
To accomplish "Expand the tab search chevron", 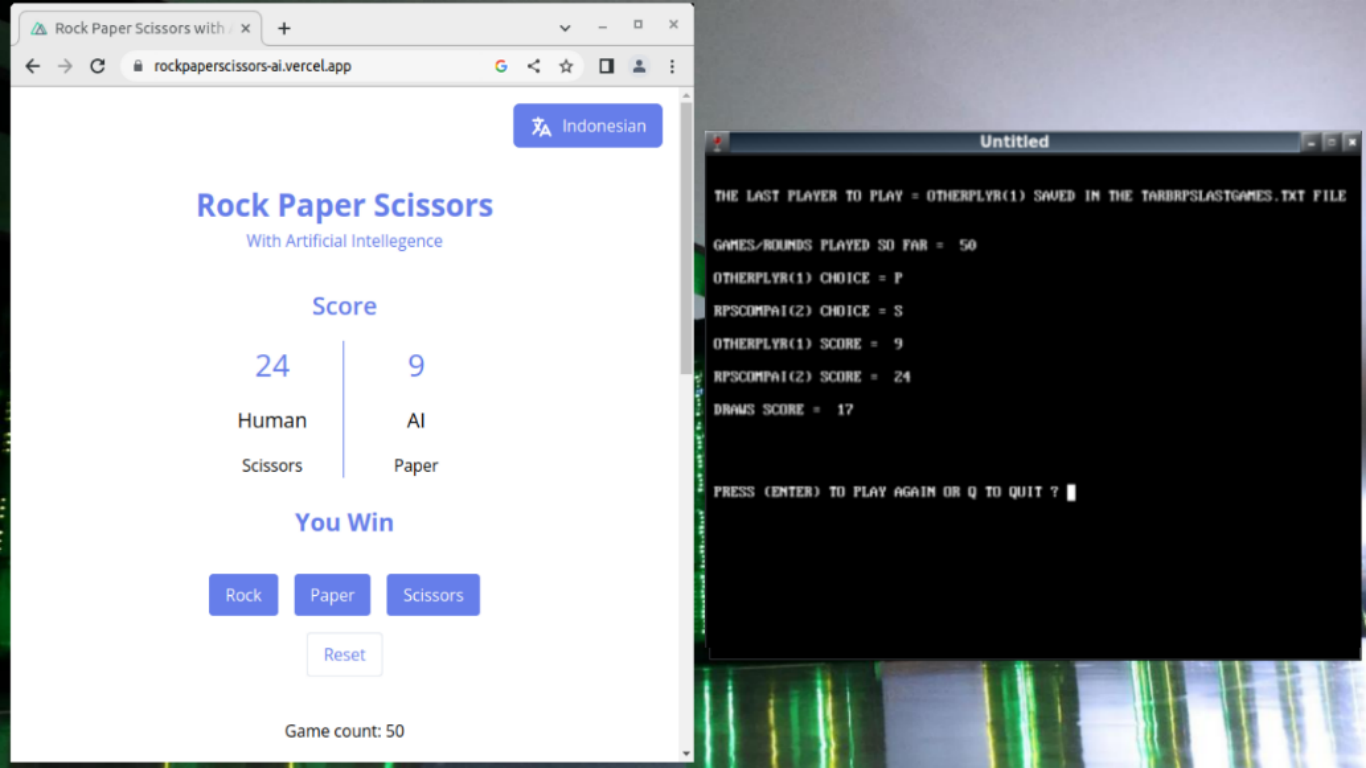I will click(x=565, y=28).
